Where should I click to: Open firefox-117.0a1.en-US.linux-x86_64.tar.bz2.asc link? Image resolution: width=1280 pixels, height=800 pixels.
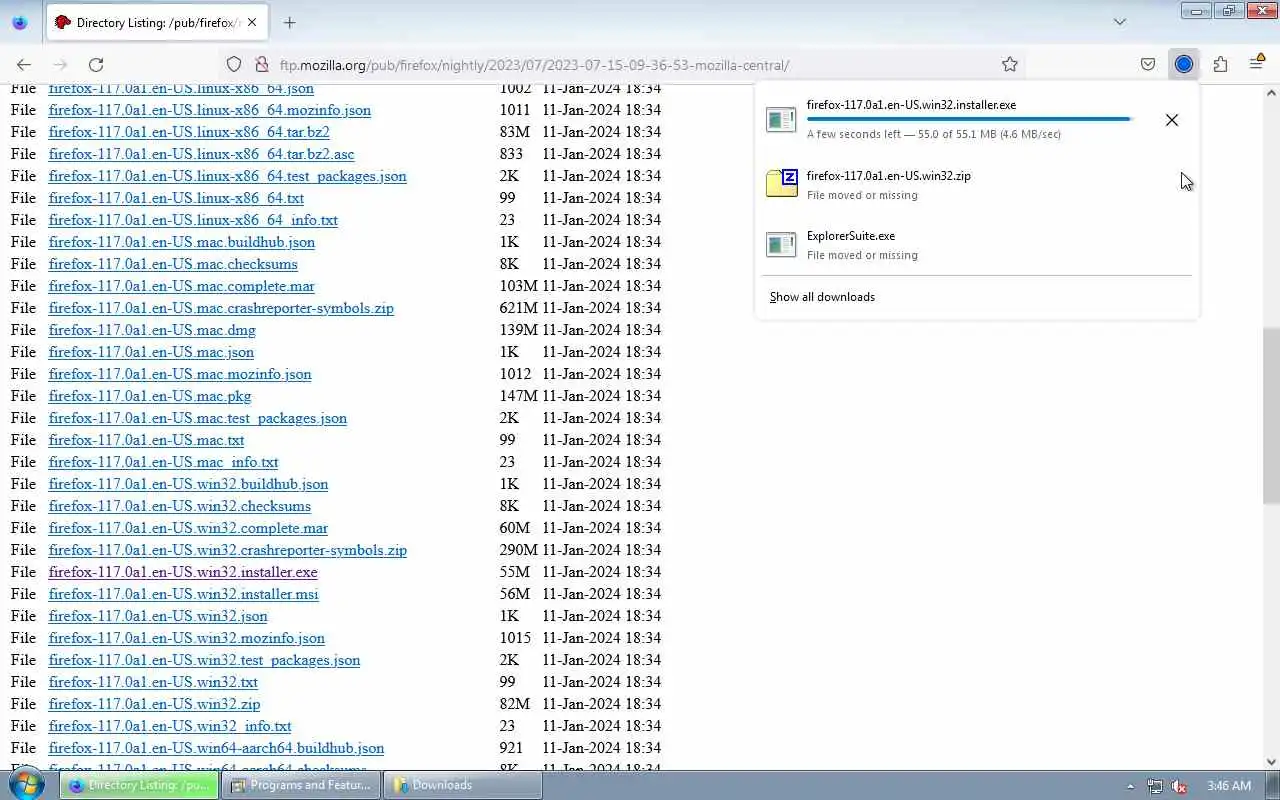tap(202, 154)
